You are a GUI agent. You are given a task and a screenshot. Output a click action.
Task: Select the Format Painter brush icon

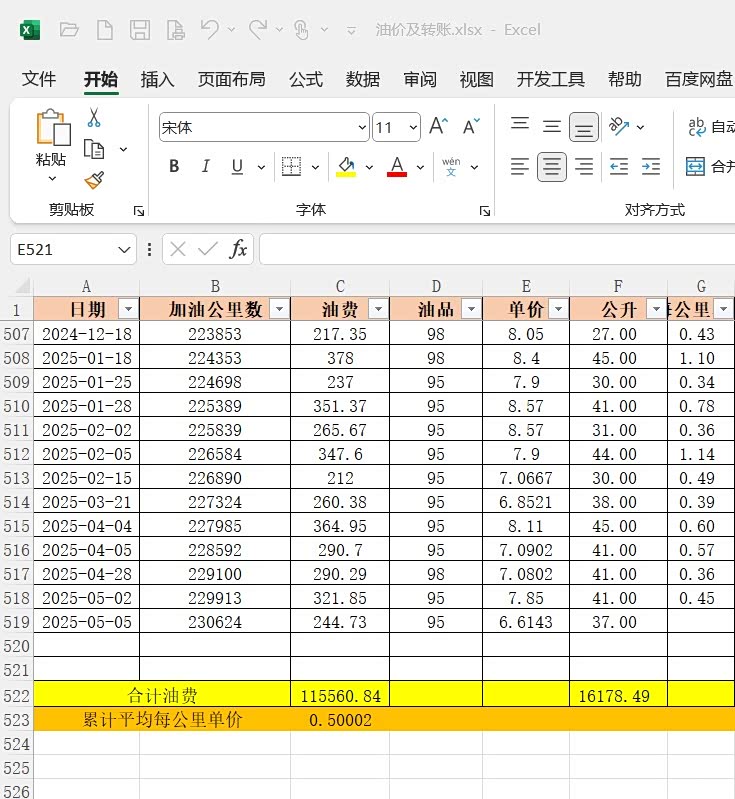pos(94,180)
